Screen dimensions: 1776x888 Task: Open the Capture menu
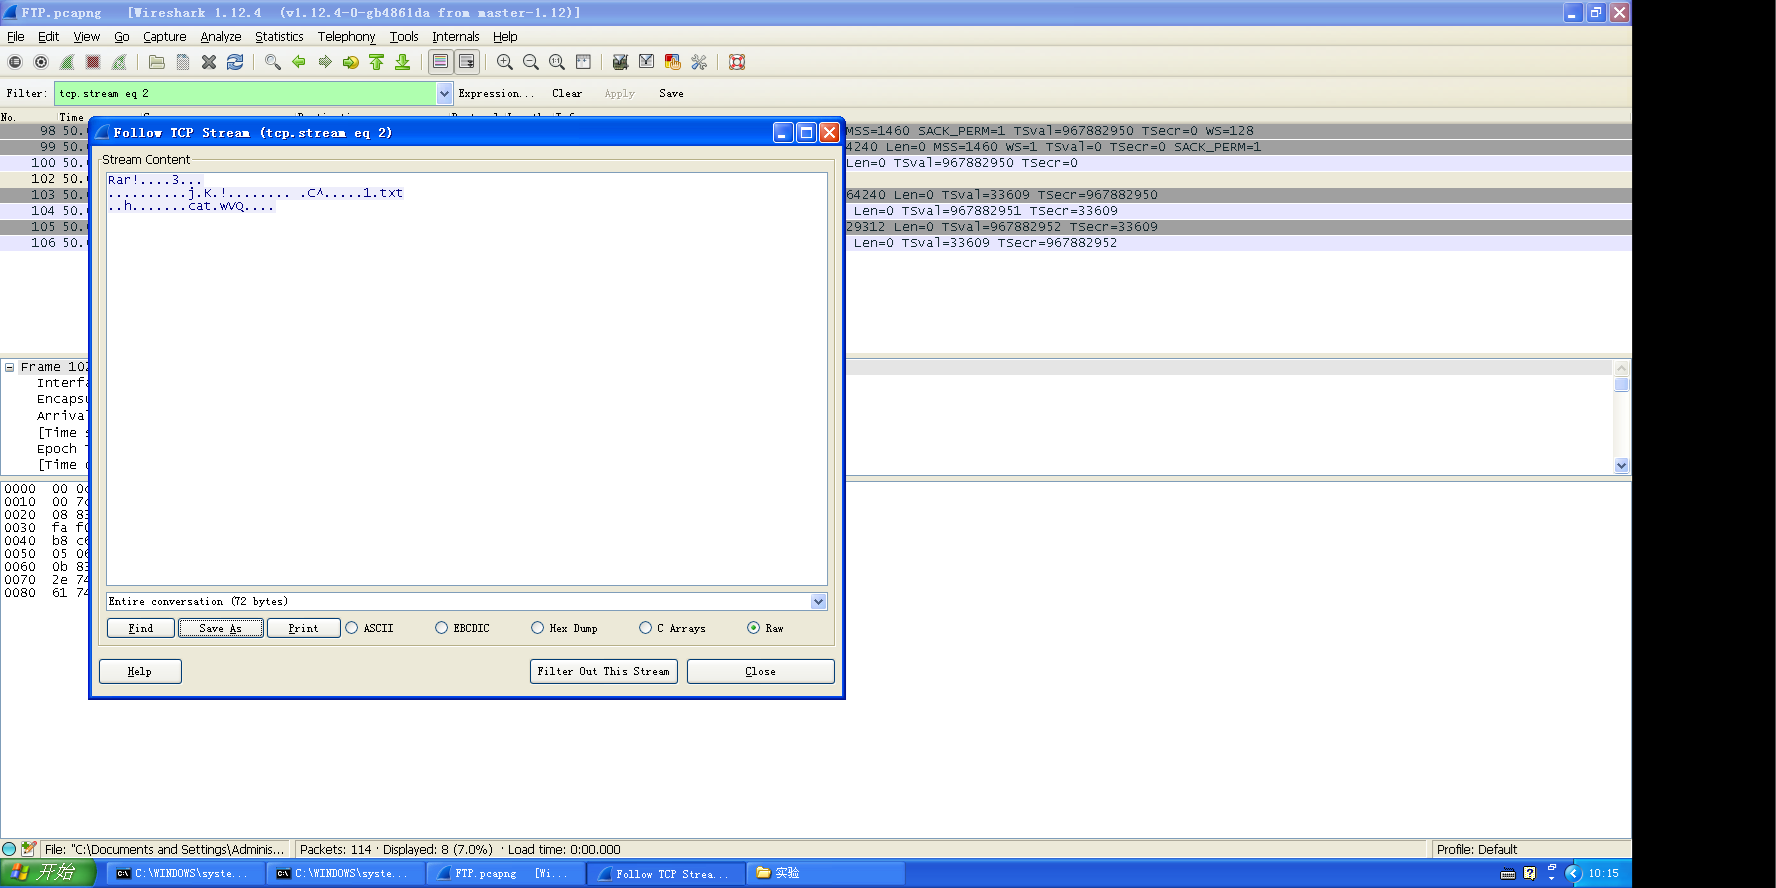point(164,37)
